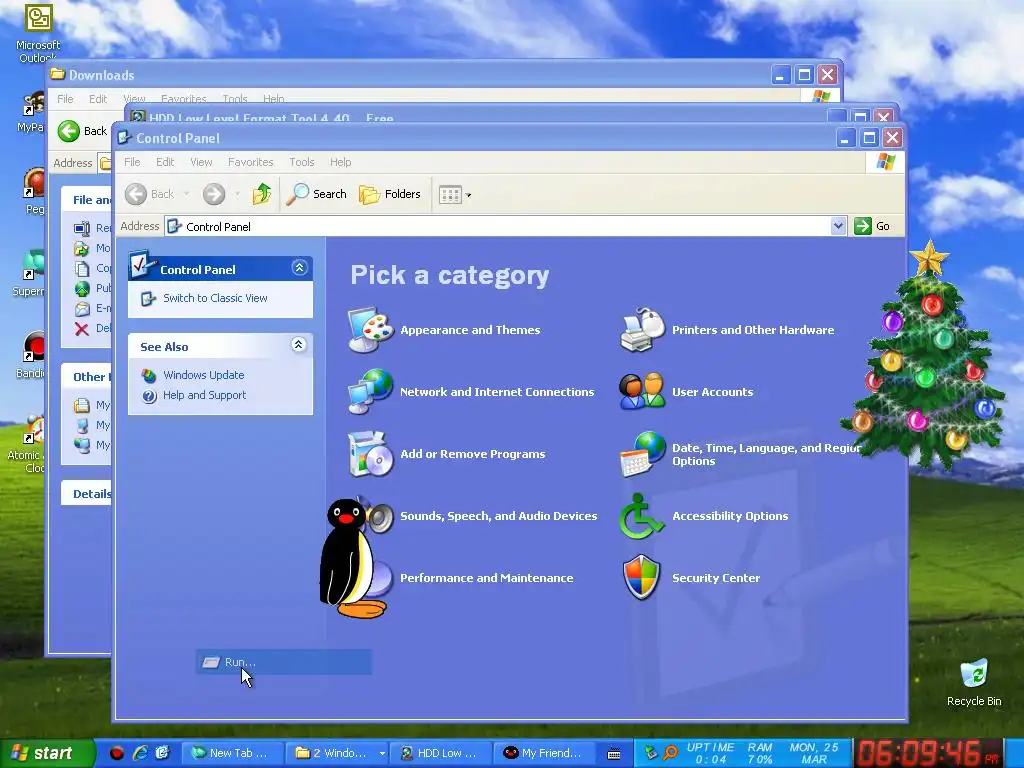The height and width of the screenshot is (768, 1024).
Task: Click the Forward arrow in Control Panel
Action: 214,194
